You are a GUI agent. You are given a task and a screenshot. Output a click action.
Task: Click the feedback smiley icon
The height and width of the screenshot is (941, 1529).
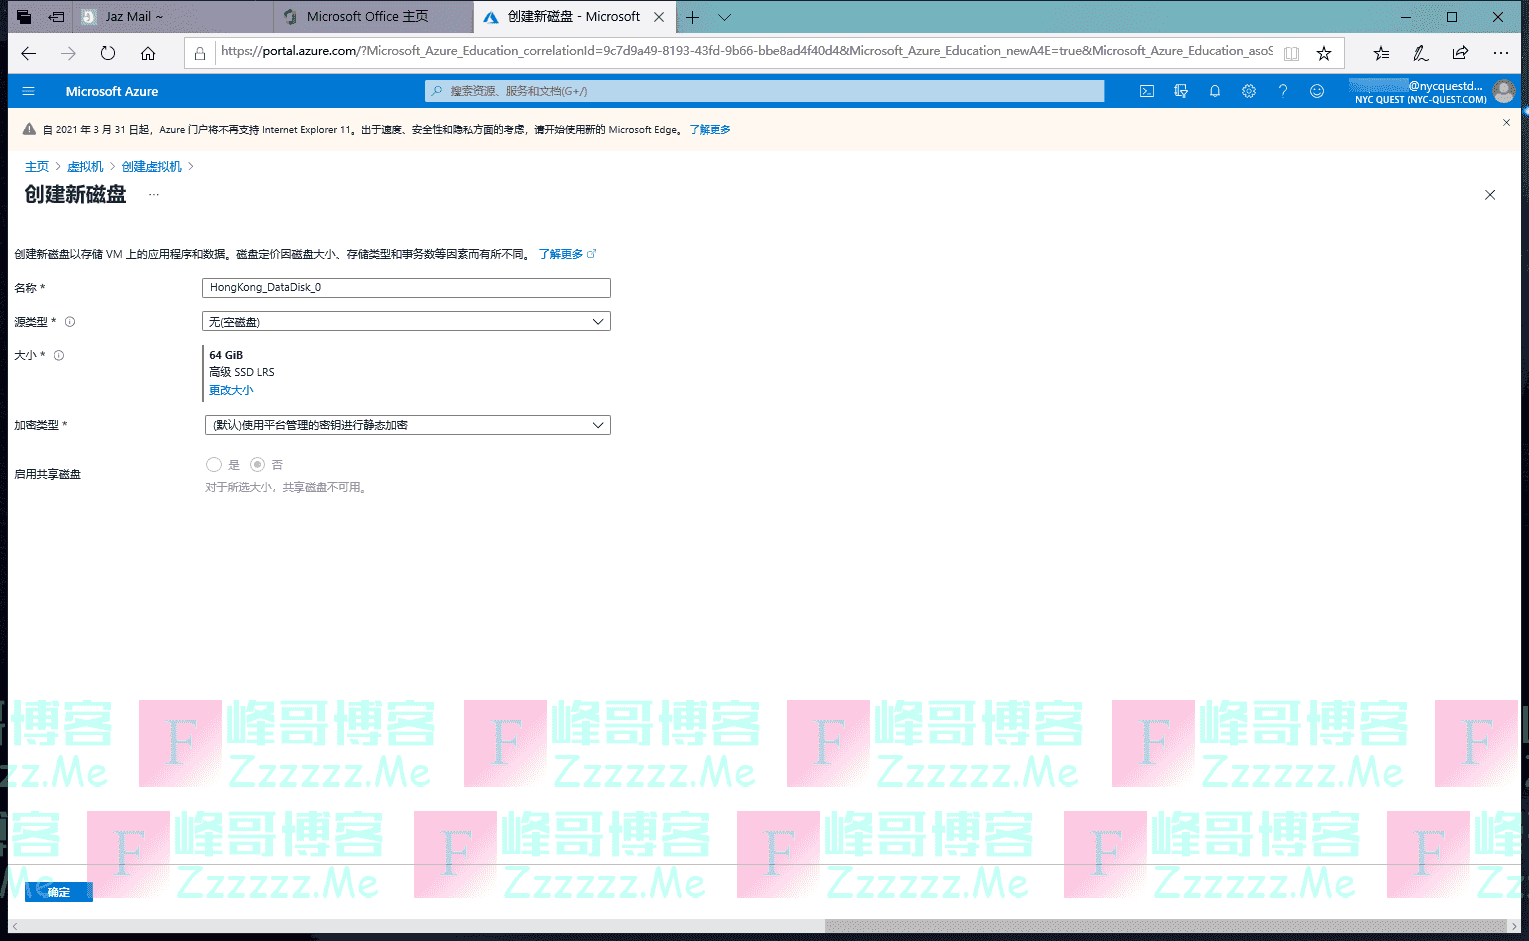click(1317, 91)
